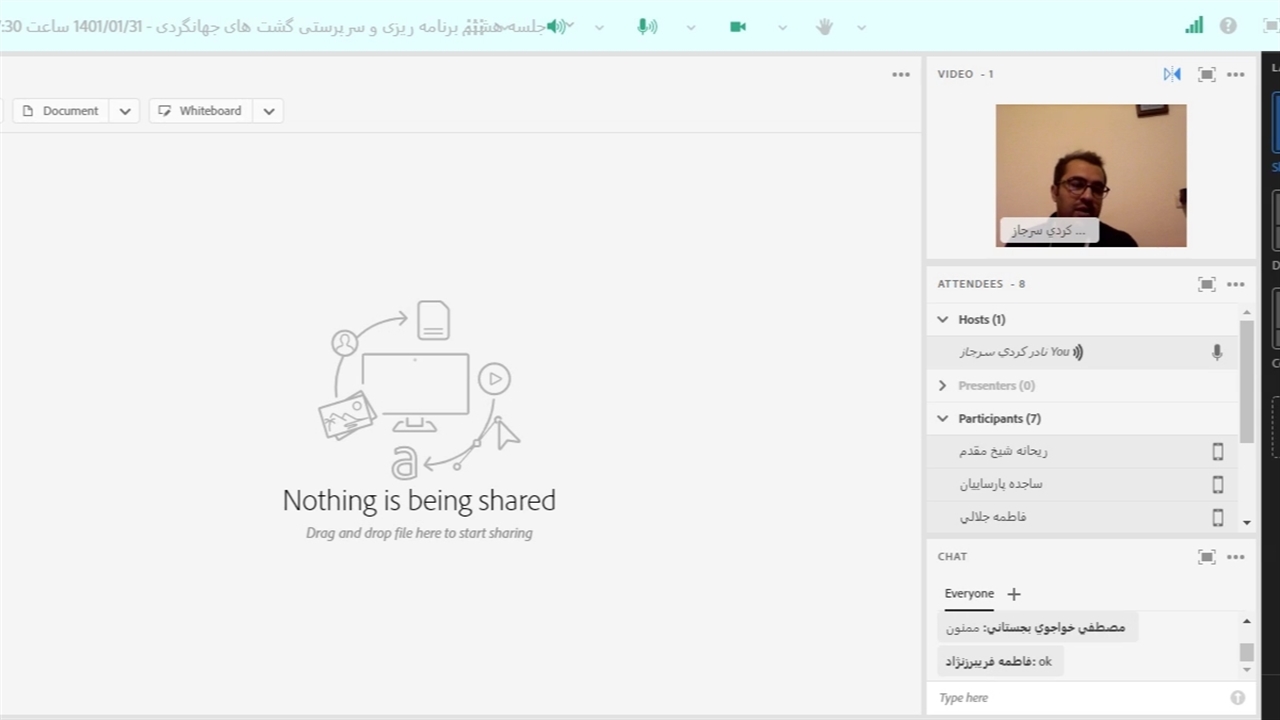
Task: Click the mirror video icon in Video pod
Action: coord(1172,74)
